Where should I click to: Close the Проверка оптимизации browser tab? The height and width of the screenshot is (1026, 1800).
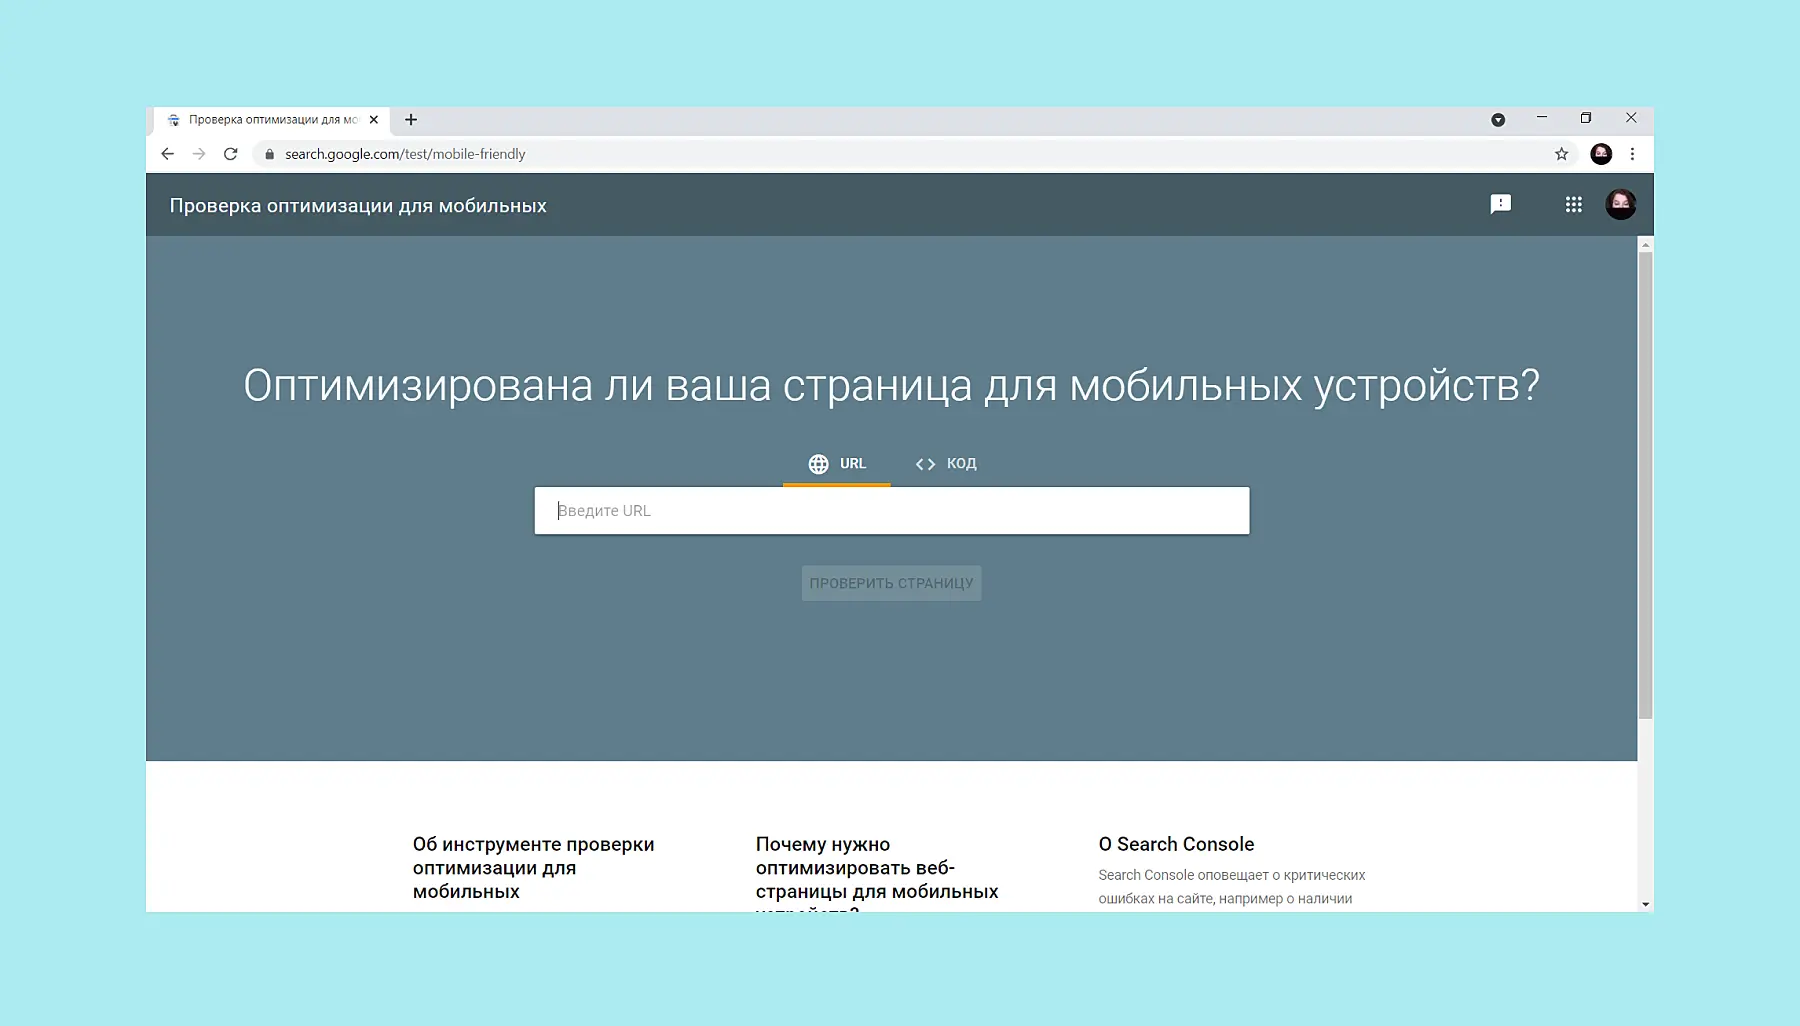coord(374,120)
